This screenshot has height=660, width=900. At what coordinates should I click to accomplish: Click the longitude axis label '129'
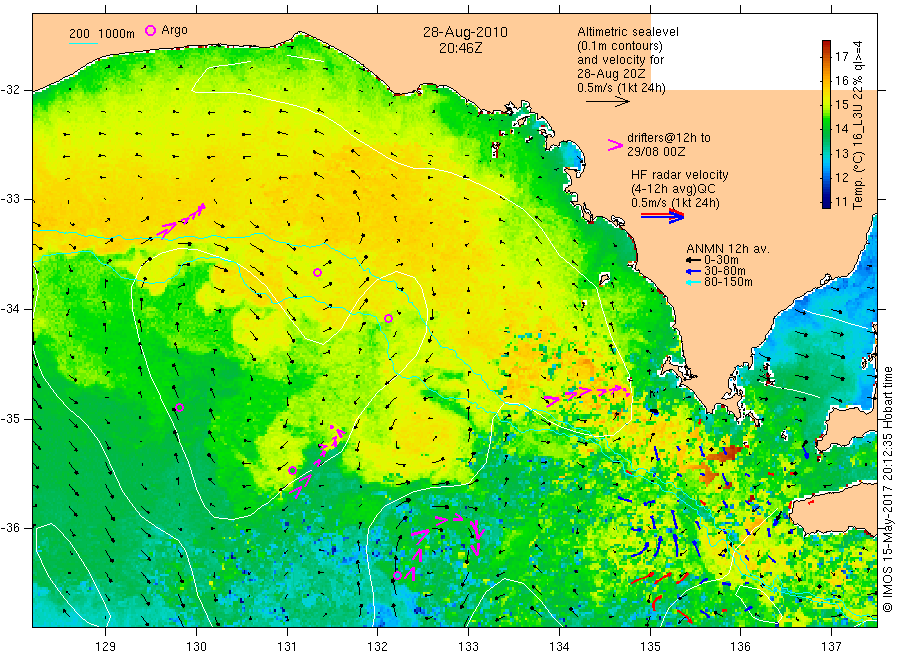106,647
